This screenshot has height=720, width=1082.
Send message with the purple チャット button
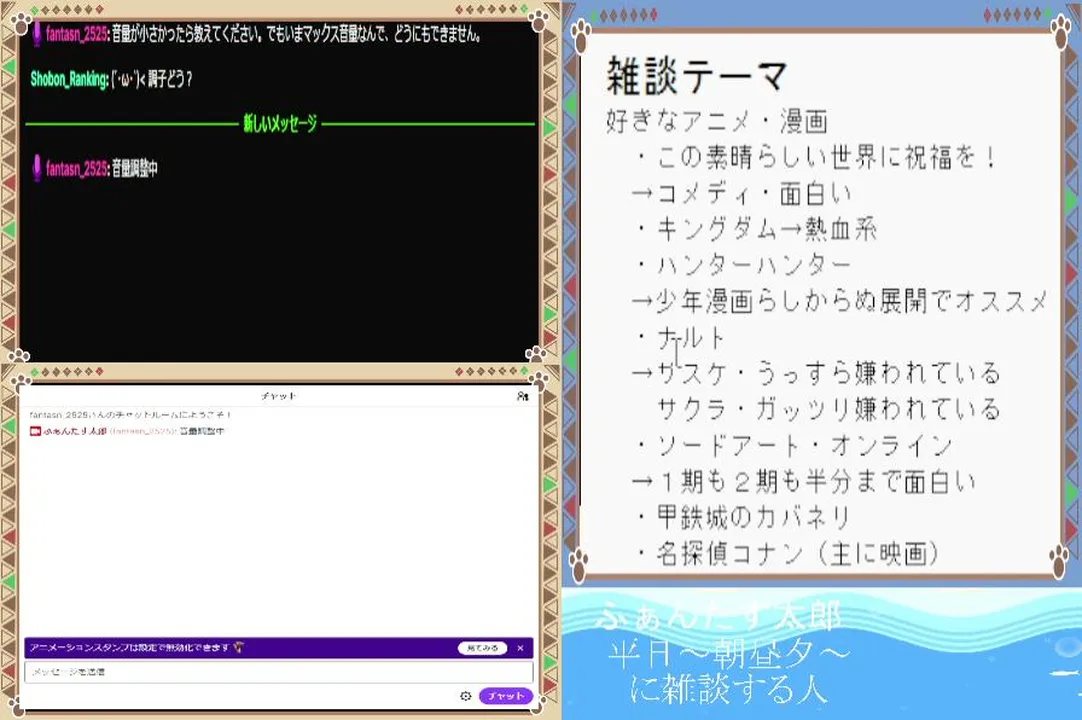(506, 696)
